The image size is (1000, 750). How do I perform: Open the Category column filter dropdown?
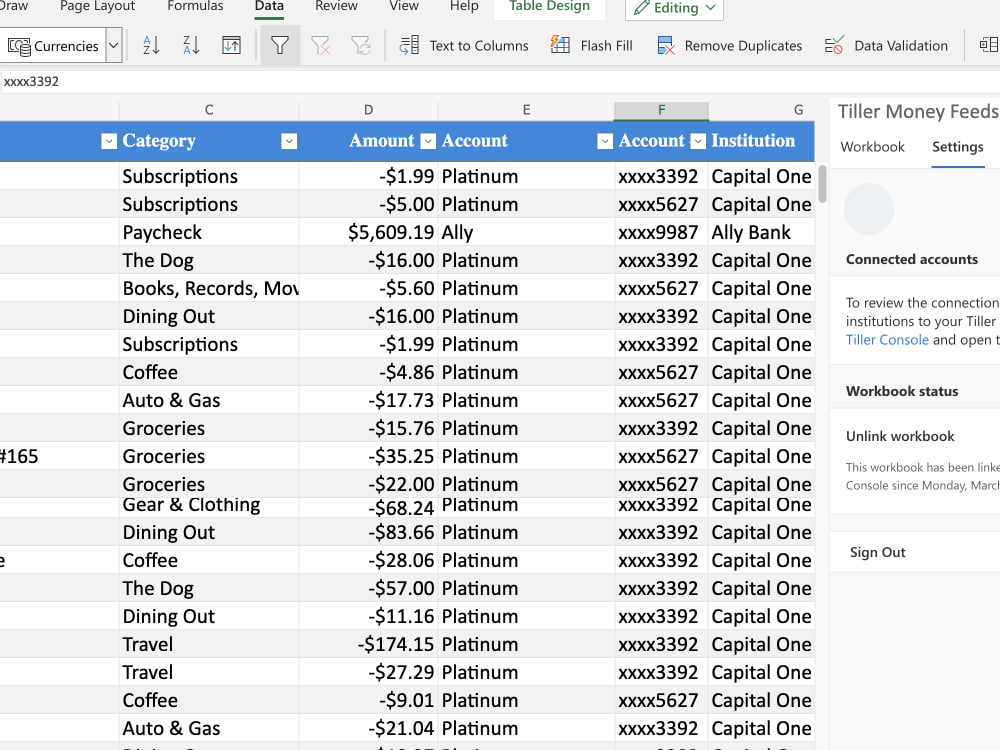[x=289, y=142]
